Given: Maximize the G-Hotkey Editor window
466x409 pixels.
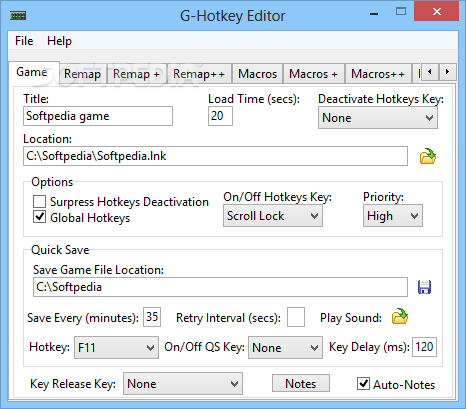Looking at the screenshot, I should [401, 12].
